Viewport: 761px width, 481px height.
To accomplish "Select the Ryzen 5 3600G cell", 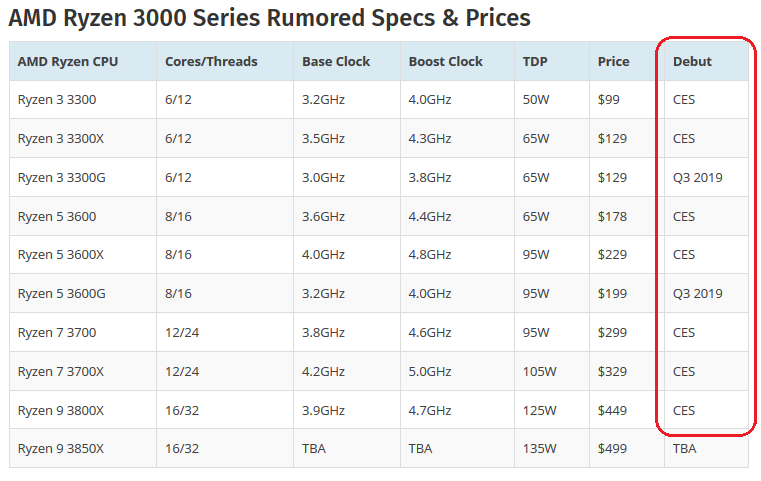I will [x=61, y=294].
